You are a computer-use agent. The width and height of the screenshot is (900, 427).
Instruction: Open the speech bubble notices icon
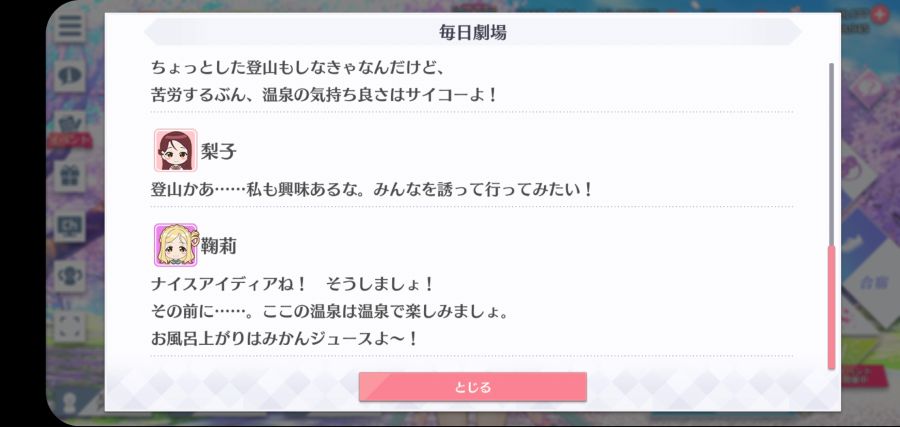pyautogui.click(x=70, y=76)
